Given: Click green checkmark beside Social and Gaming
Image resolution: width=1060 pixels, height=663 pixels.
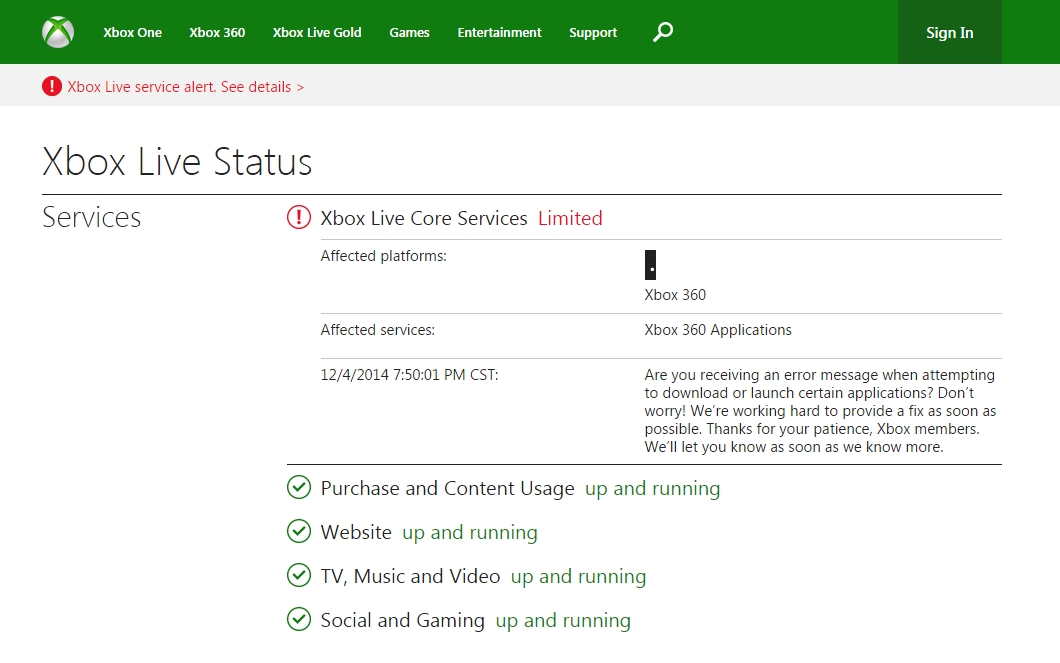Looking at the screenshot, I should (299, 619).
